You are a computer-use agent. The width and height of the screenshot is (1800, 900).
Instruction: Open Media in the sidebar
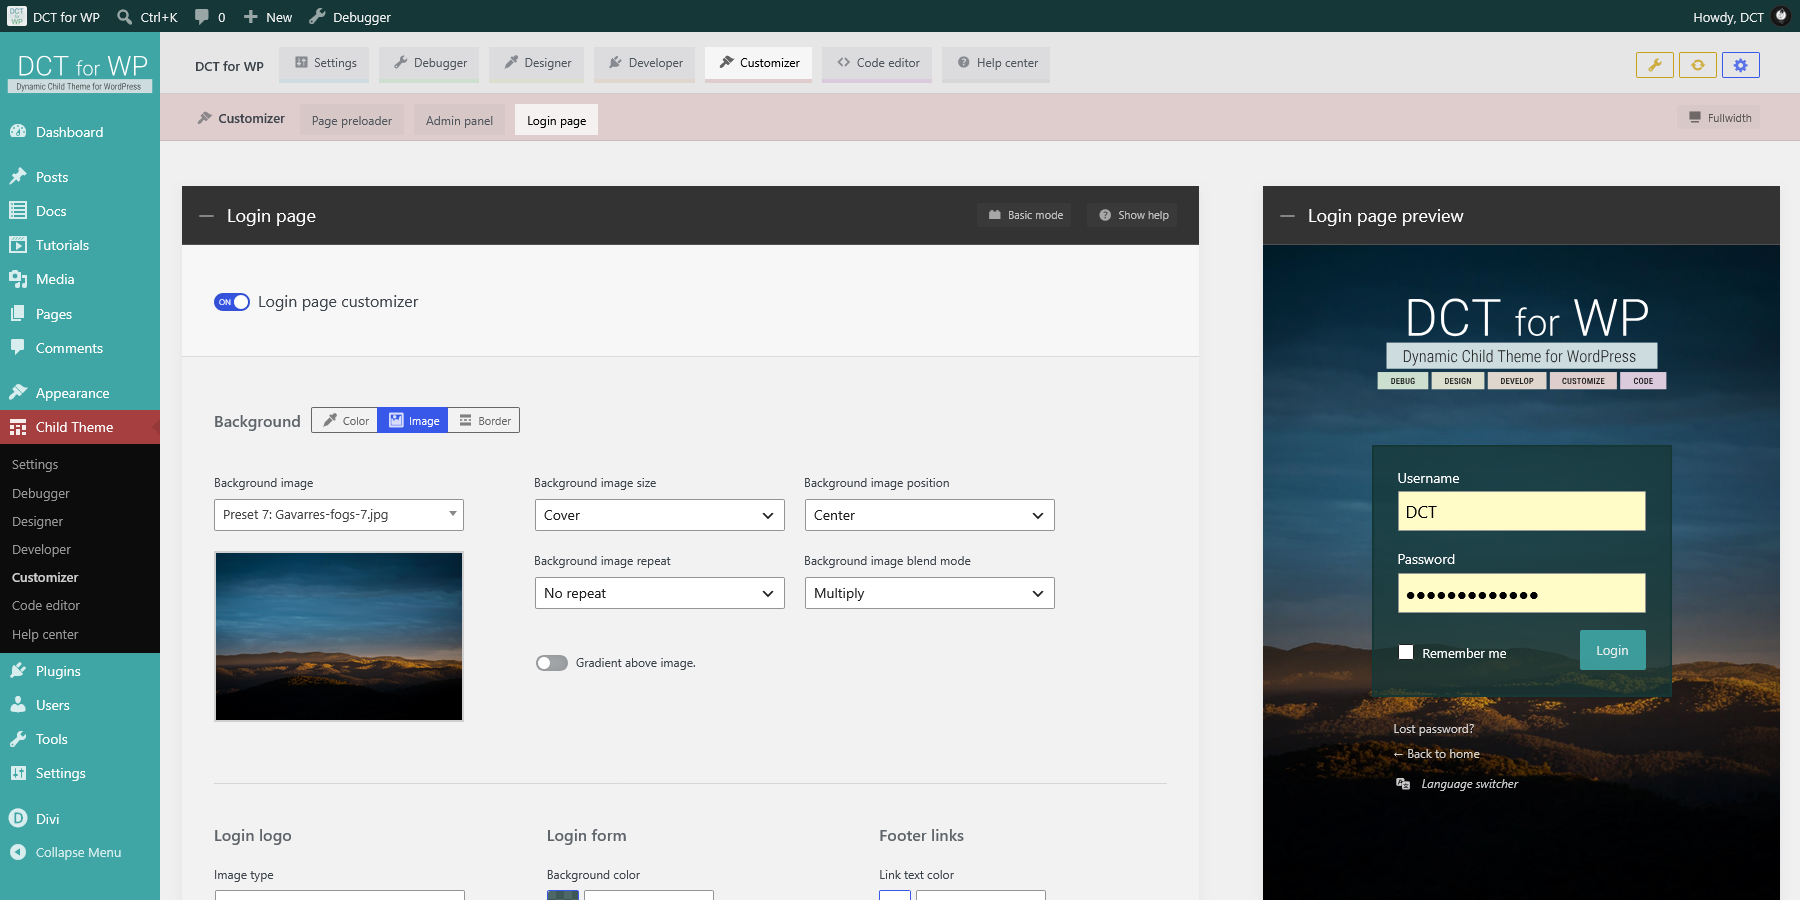point(80,279)
